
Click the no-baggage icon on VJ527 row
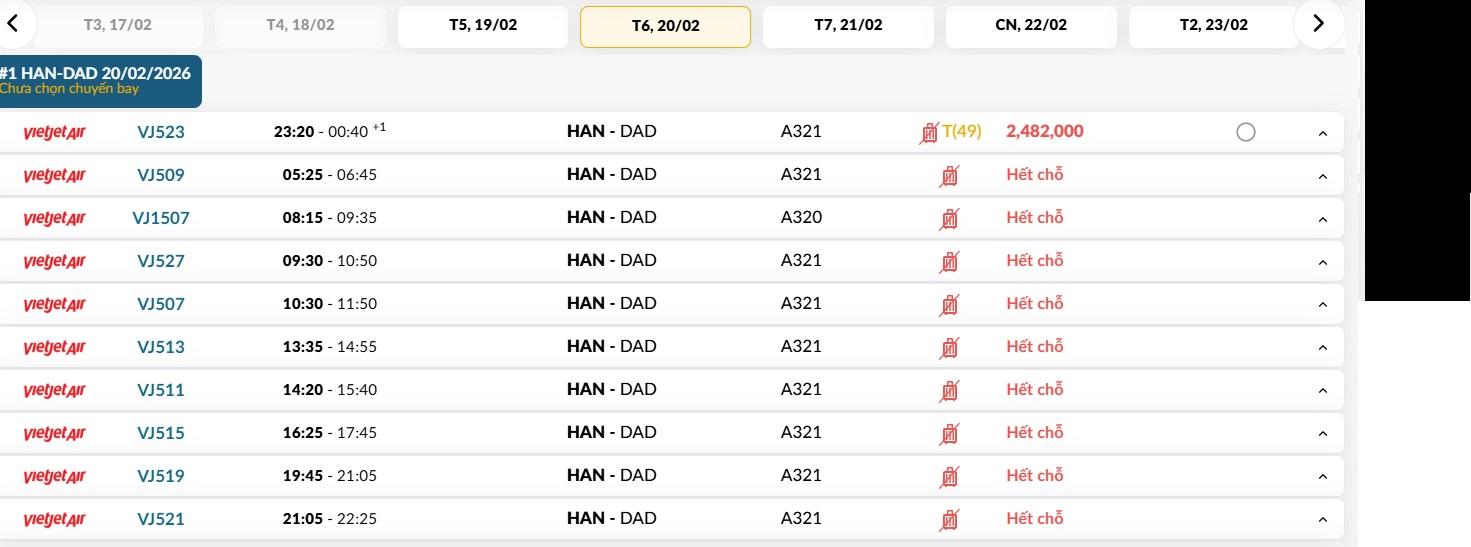[949, 262]
